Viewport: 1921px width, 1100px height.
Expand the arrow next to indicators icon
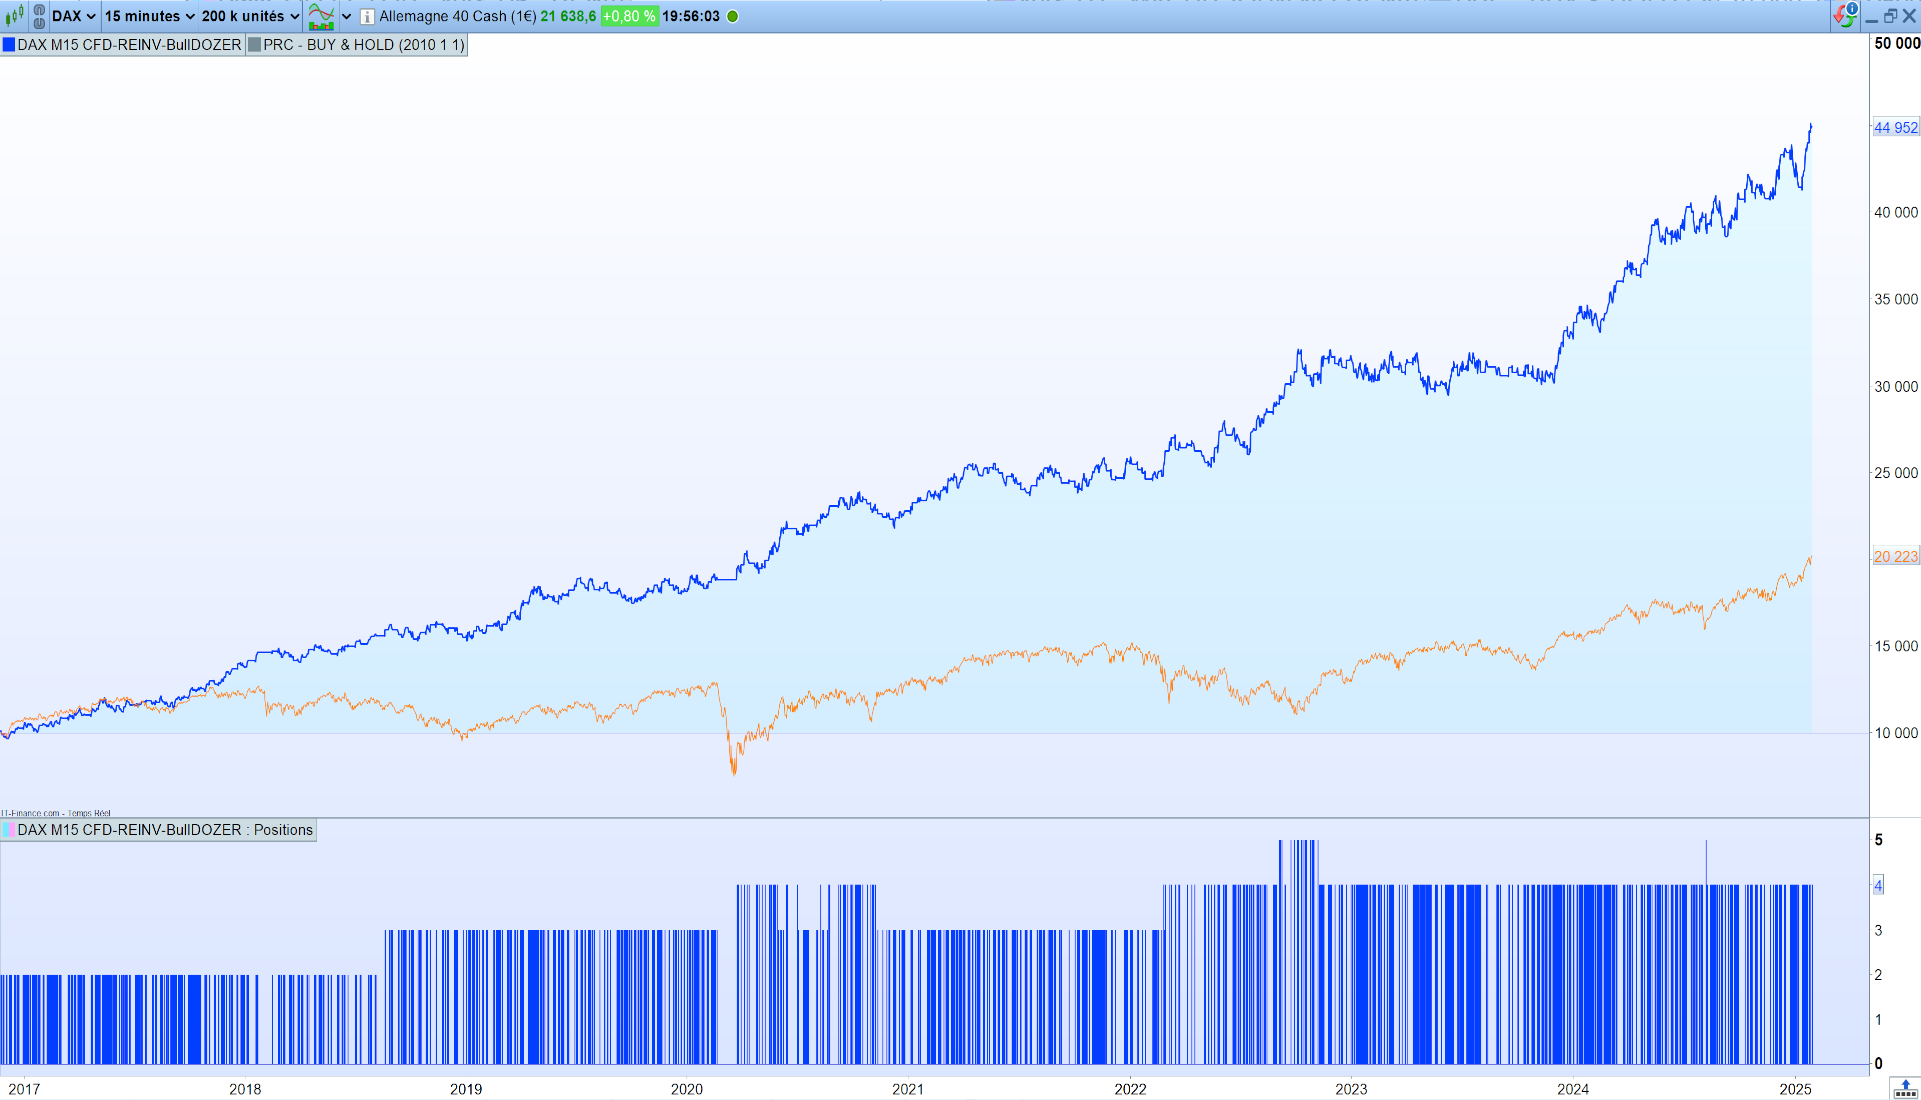[347, 16]
